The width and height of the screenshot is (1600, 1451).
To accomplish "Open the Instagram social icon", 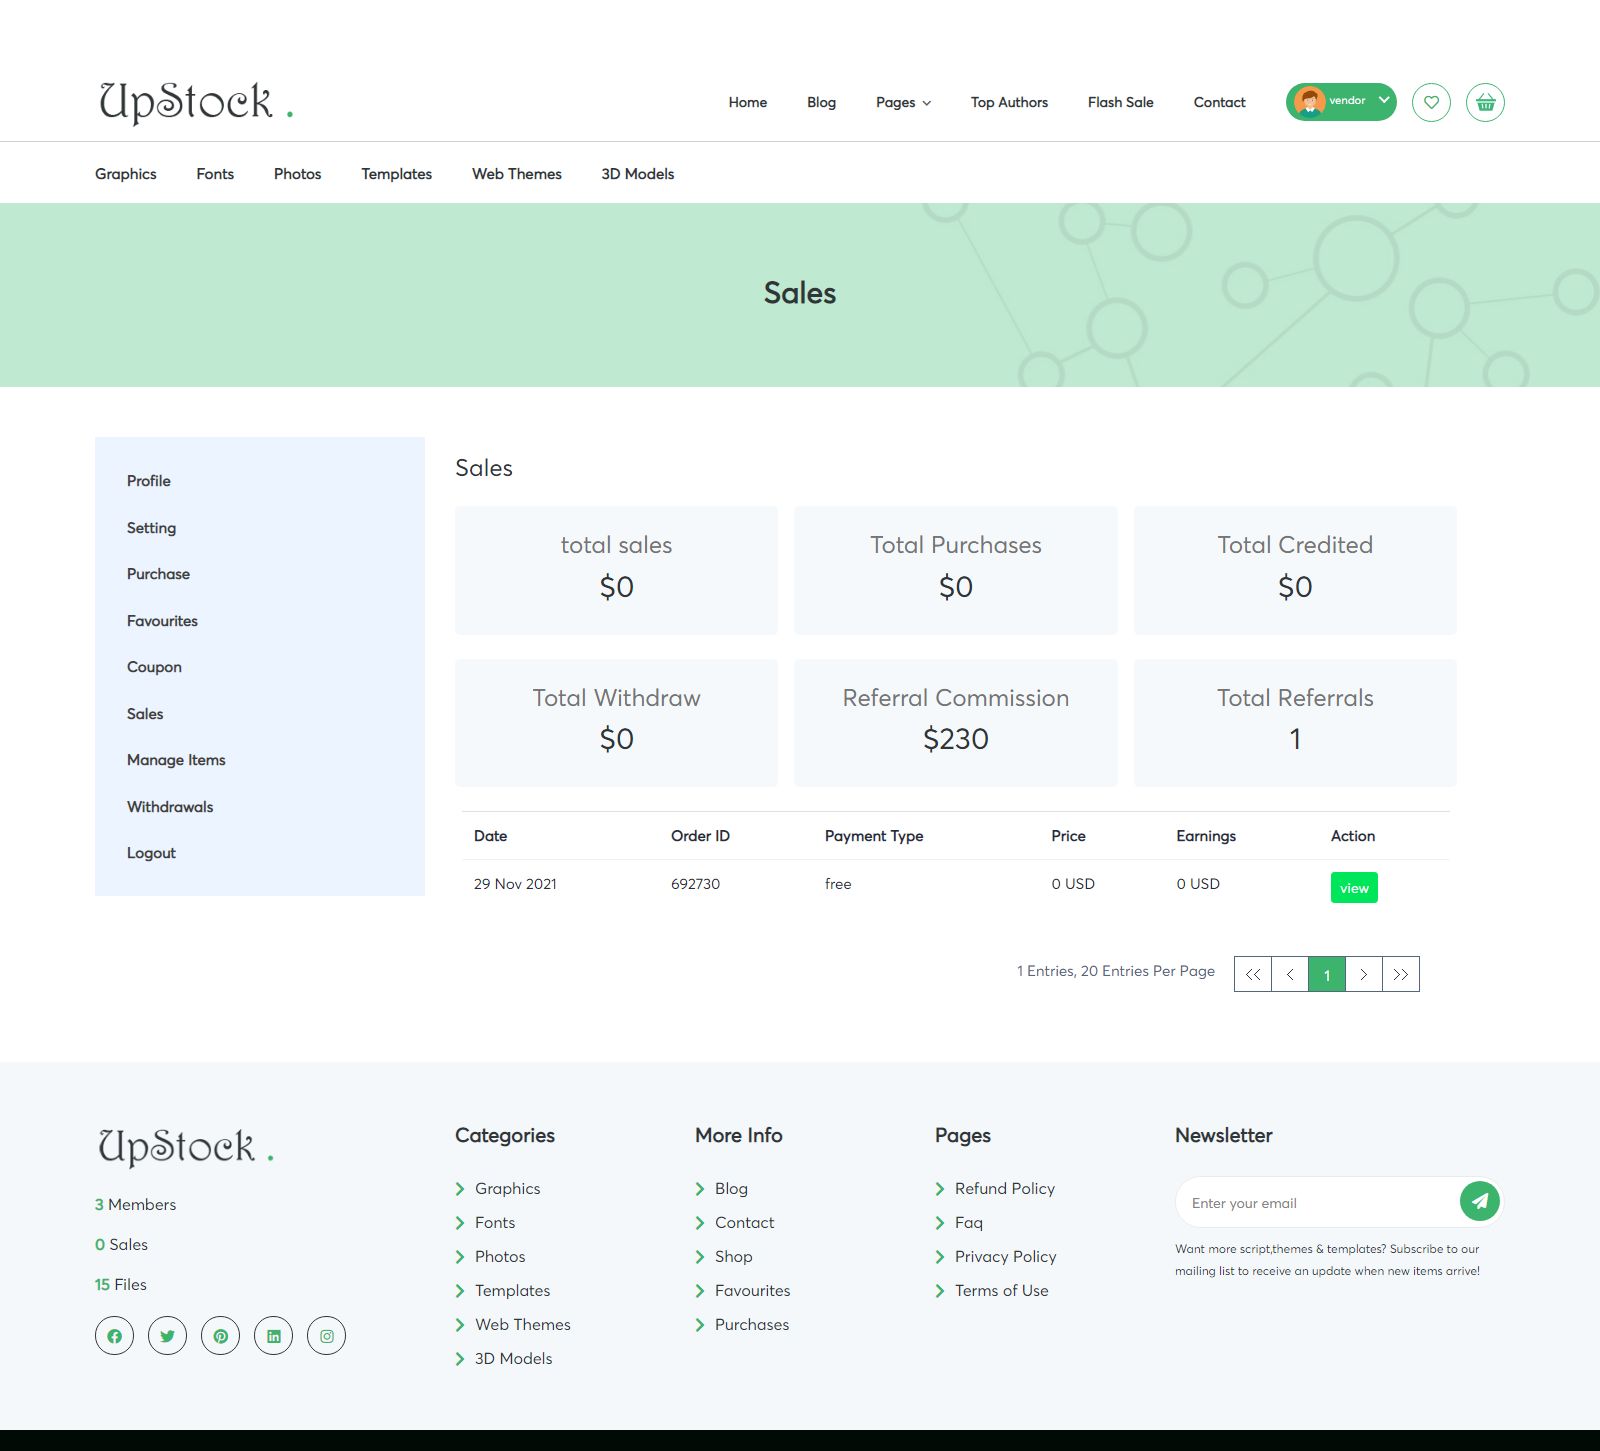I will click(x=326, y=1336).
